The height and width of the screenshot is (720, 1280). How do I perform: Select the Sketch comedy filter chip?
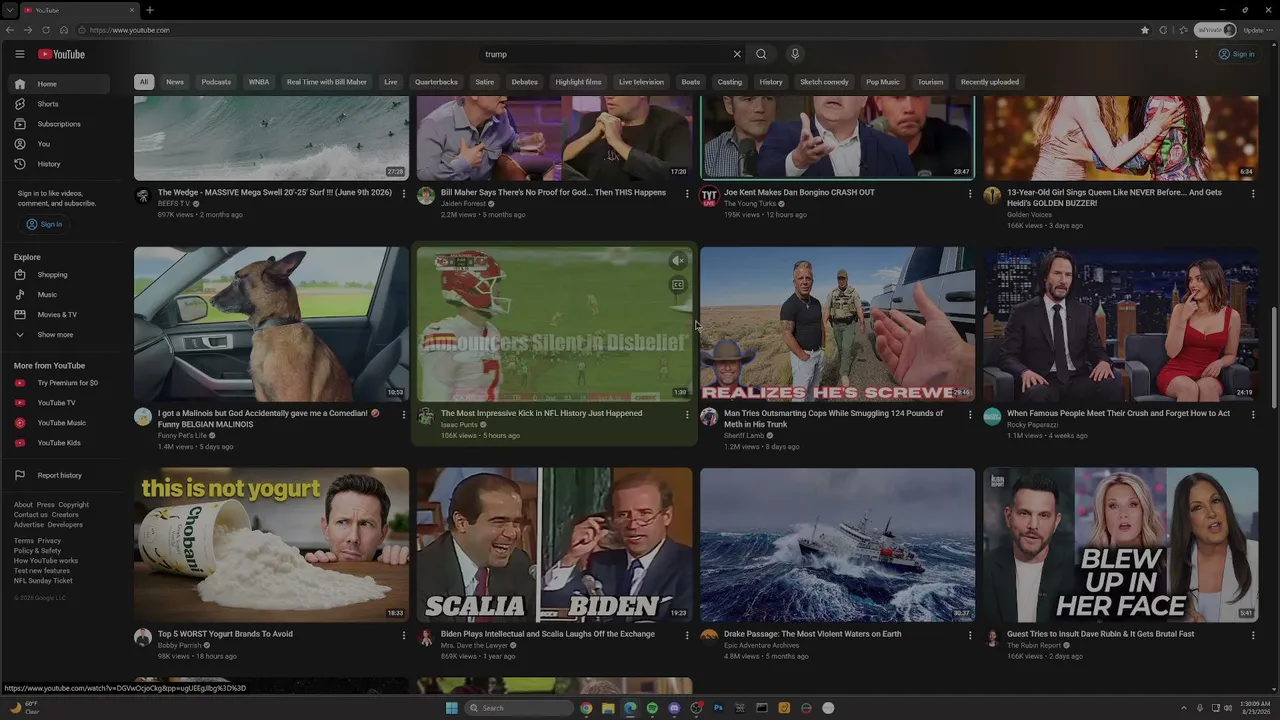[824, 82]
